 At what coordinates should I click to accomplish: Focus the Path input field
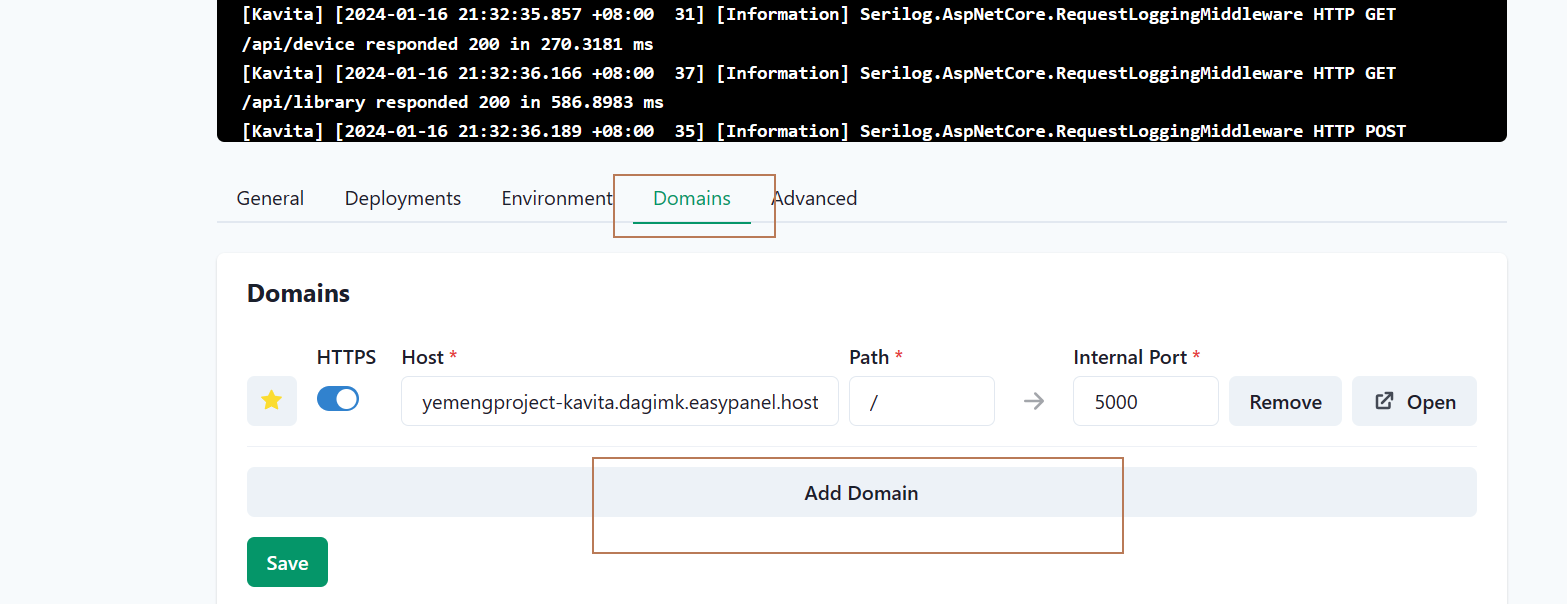(x=921, y=402)
